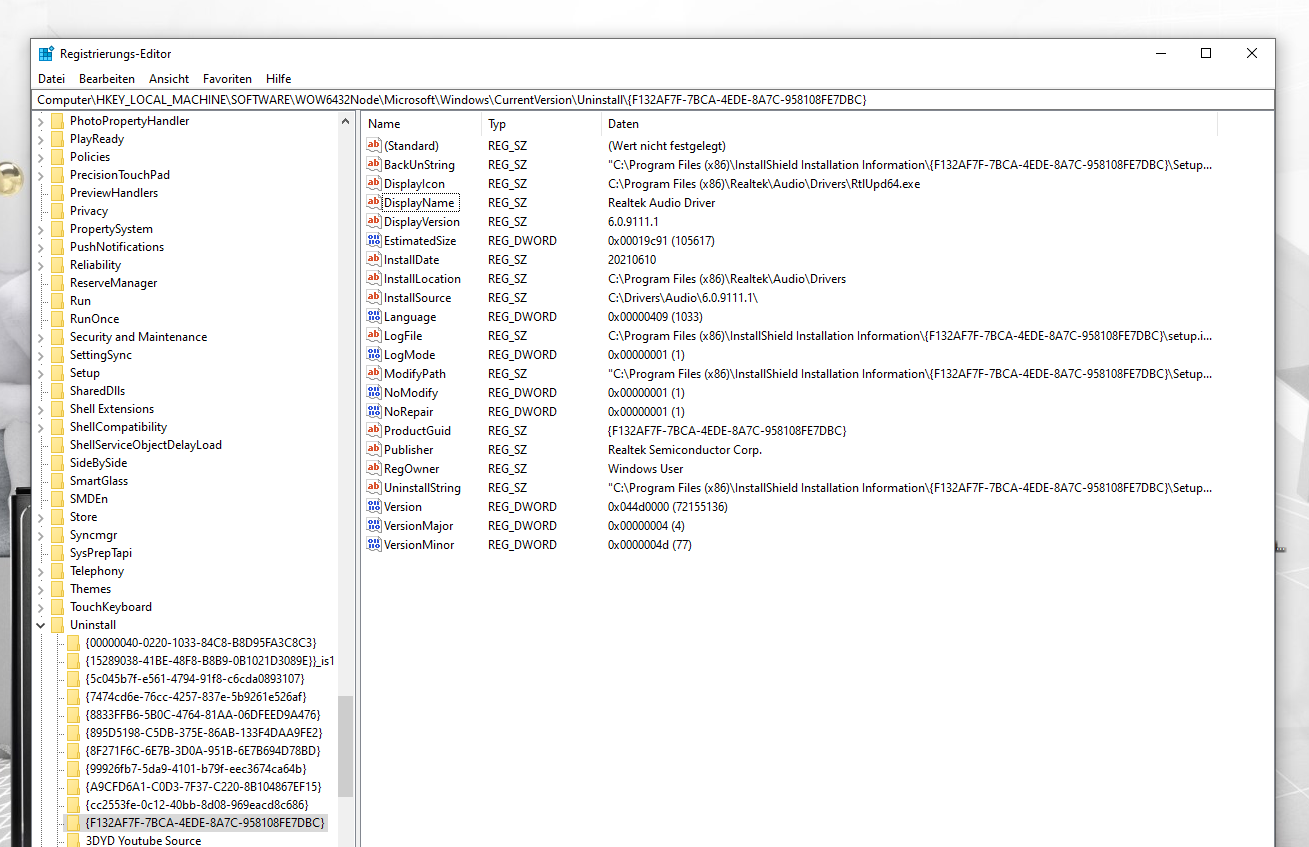This screenshot has height=847, width=1309.
Task: Click the Language DWORD icon
Action: (x=374, y=316)
